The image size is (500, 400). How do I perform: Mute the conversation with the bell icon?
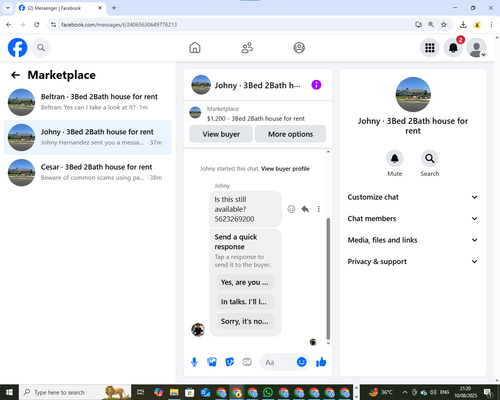(395, 158)
